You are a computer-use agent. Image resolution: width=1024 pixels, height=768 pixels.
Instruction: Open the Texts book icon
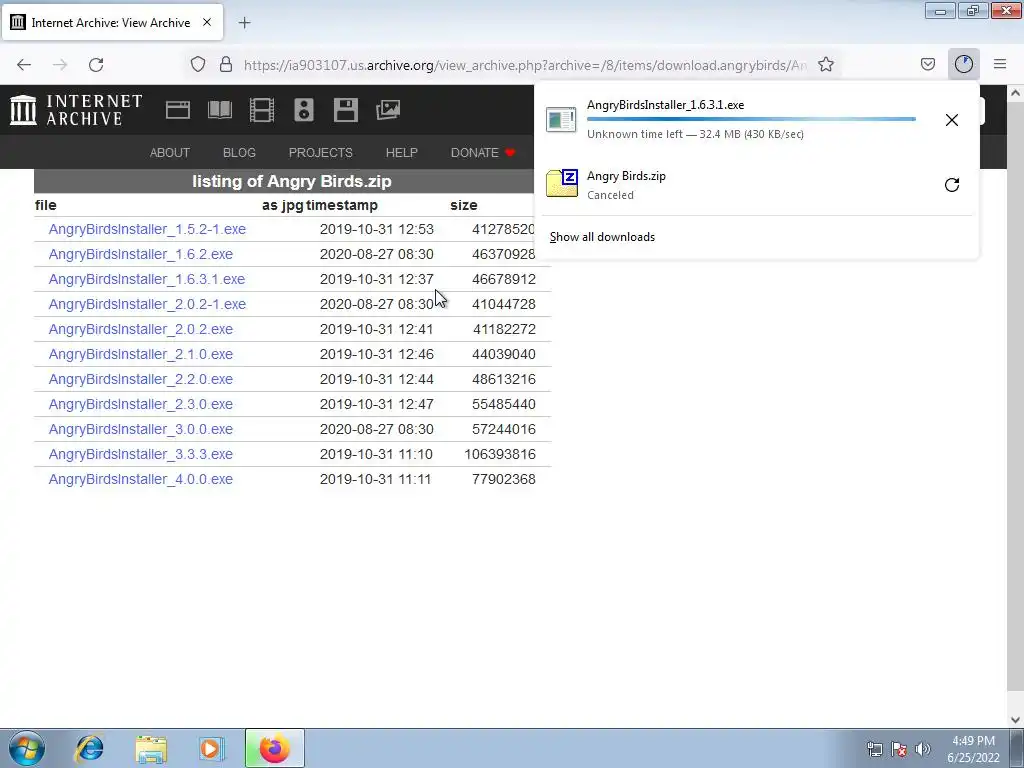coord(220,110)
